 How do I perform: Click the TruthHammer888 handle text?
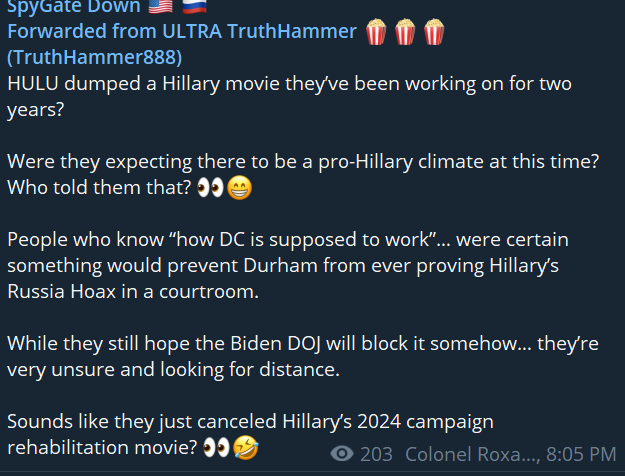(94, 57)
